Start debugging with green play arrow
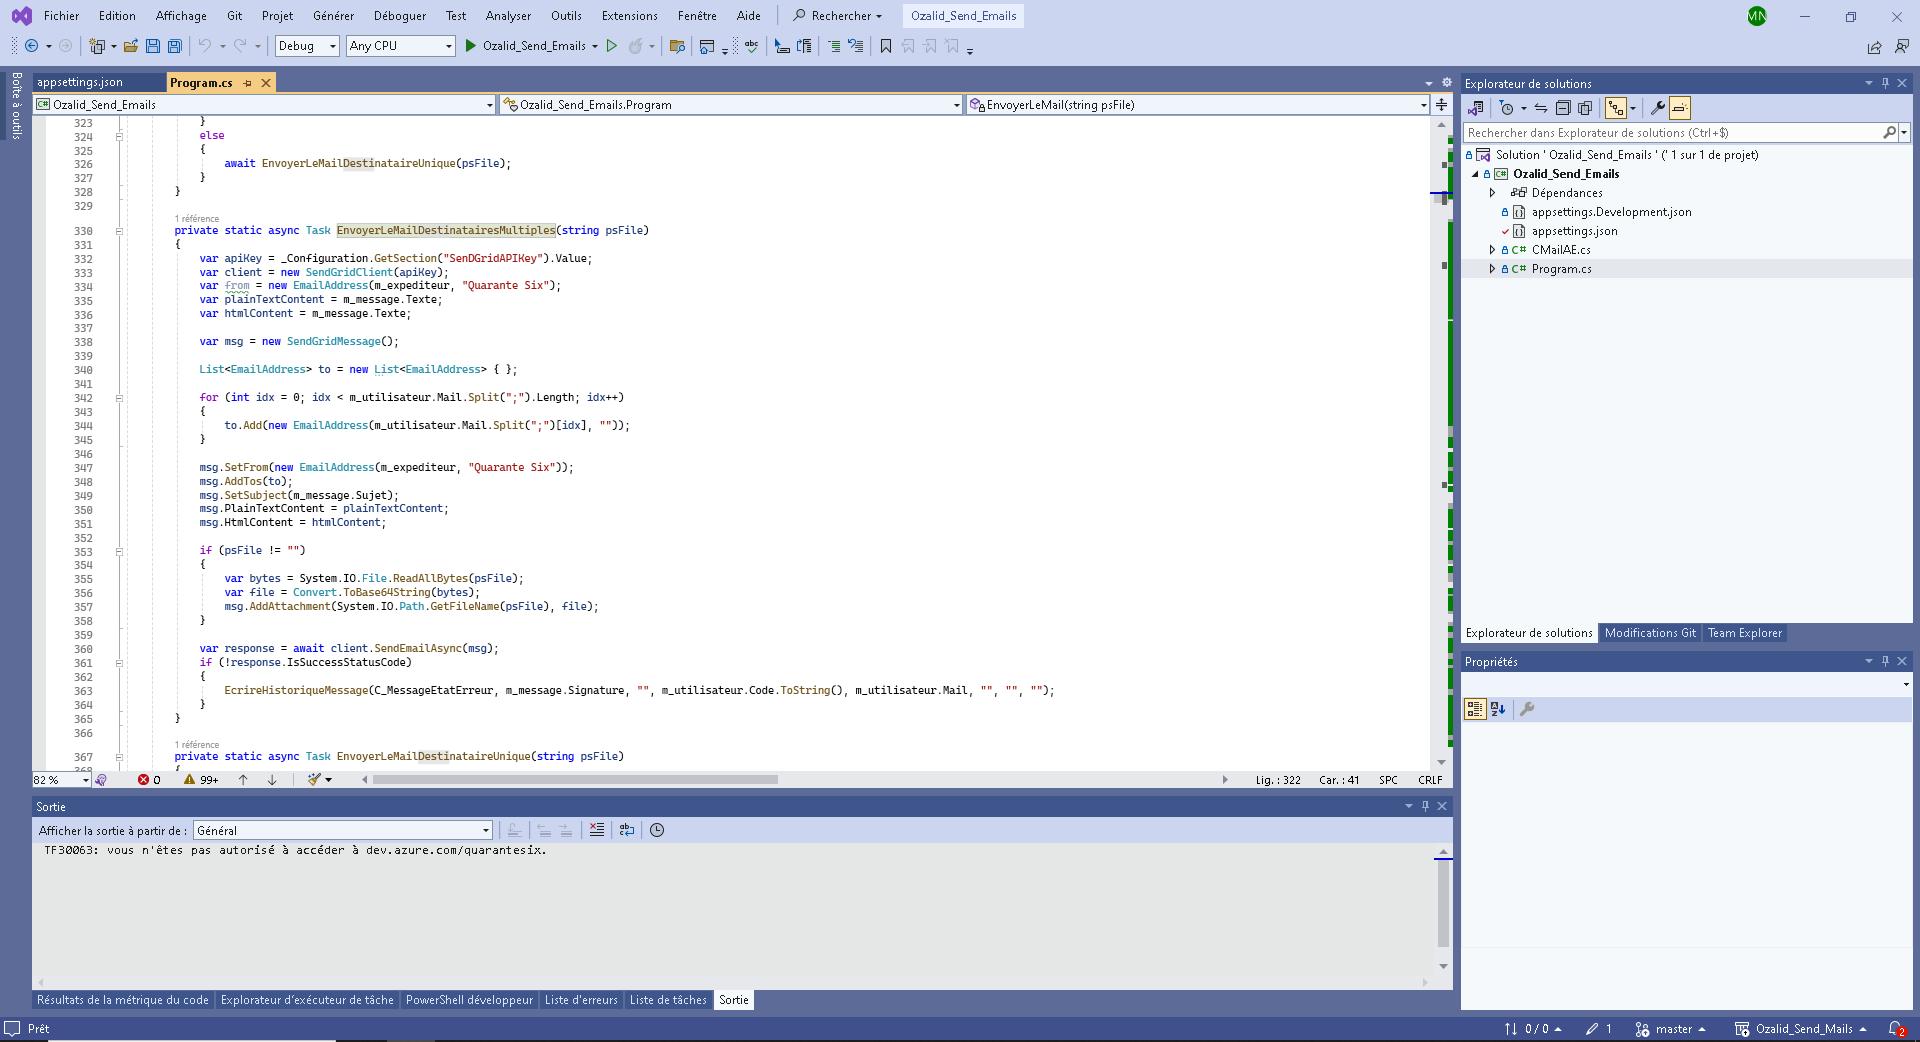Viewport: 1920px width, 1042px height. 471,46
